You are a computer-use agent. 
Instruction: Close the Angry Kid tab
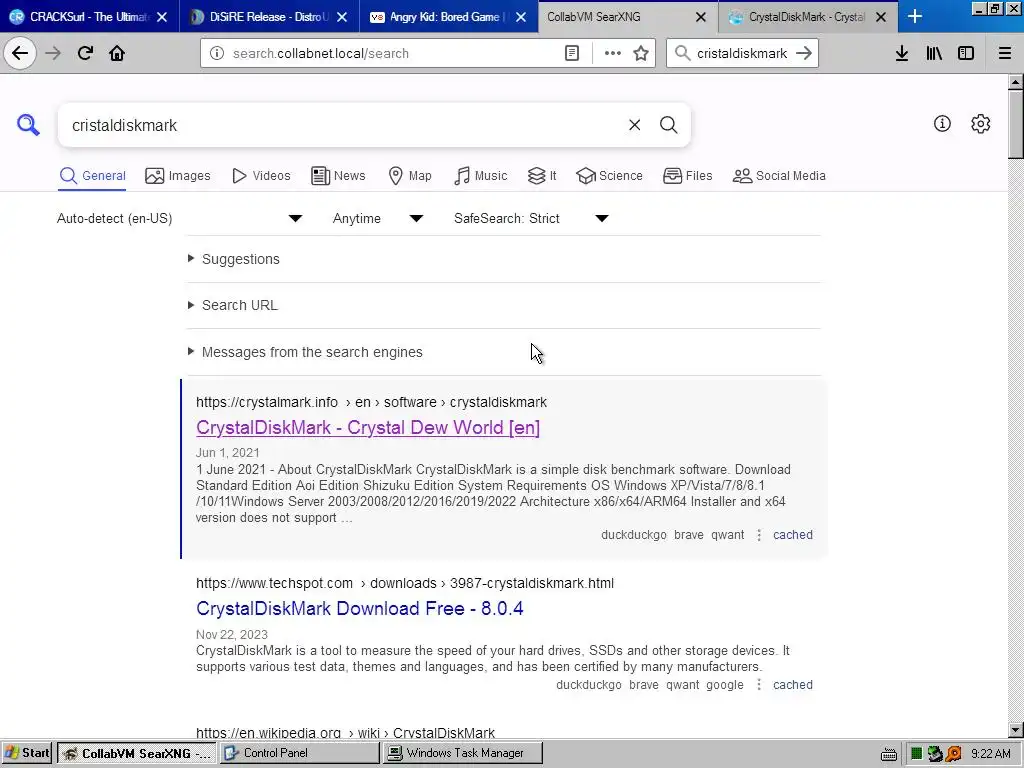pyautogui.click(x=520, y=17)
